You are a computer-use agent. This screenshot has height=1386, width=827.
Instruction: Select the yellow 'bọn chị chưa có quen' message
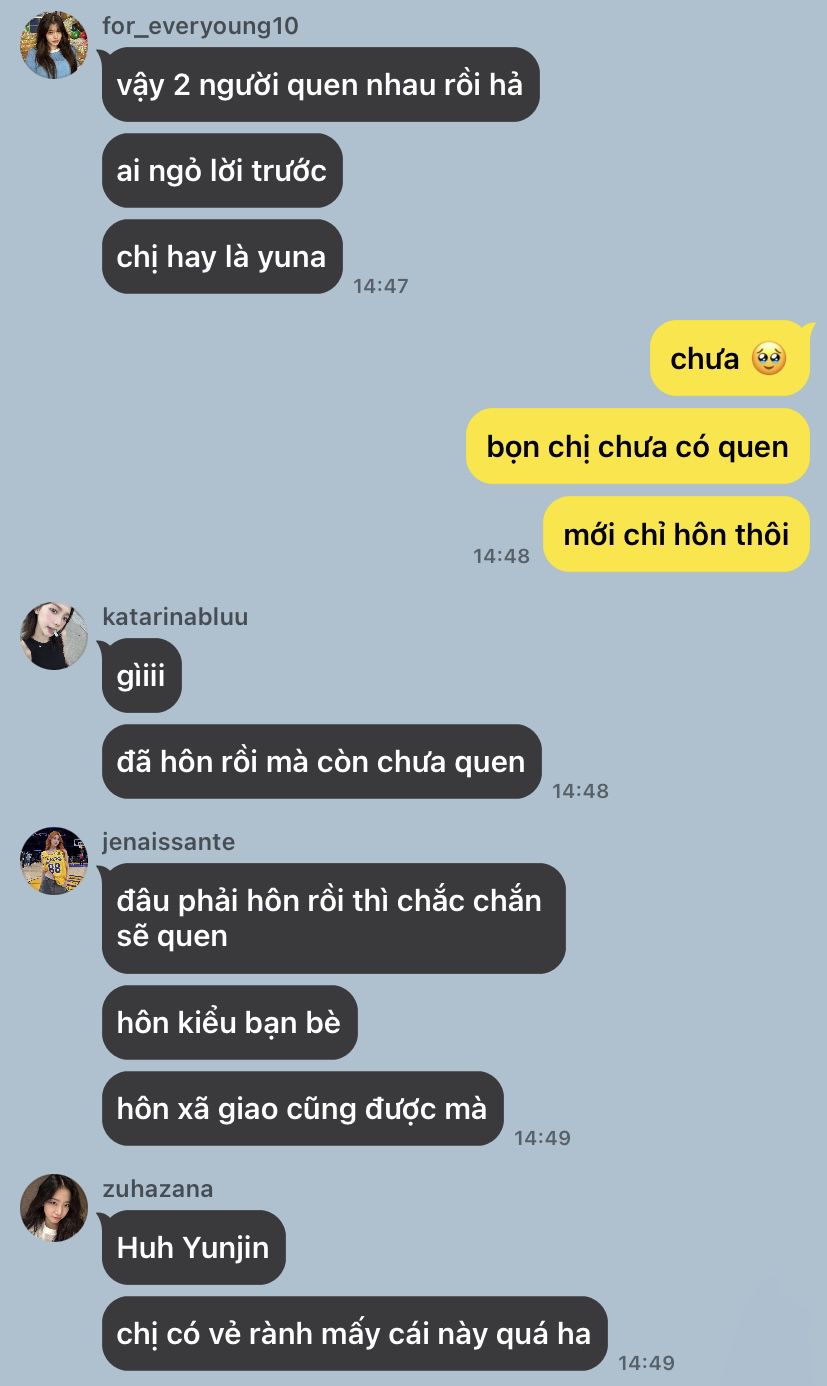tap(638, 446)
